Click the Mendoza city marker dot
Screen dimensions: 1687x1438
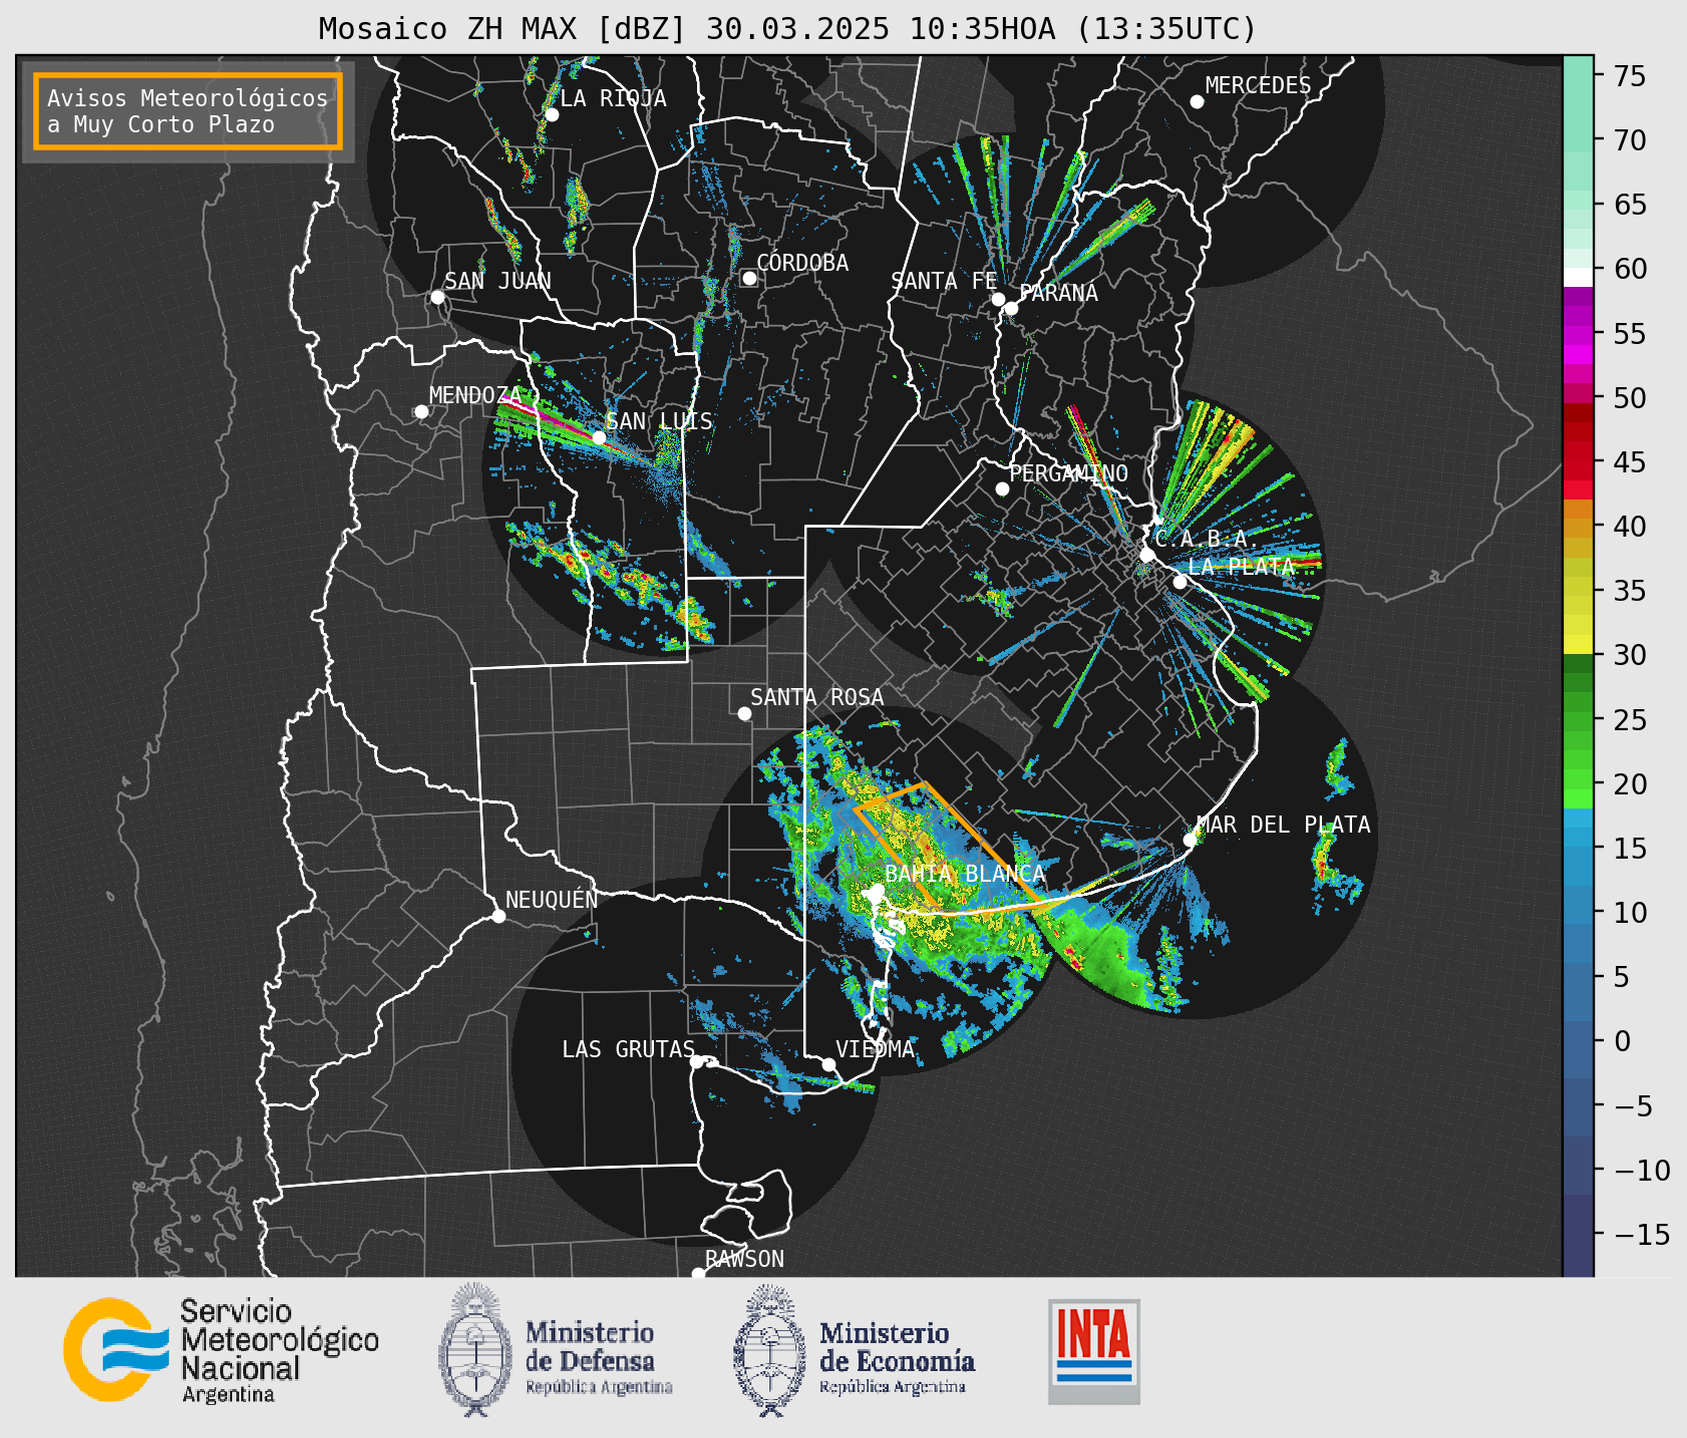(421, 412)
